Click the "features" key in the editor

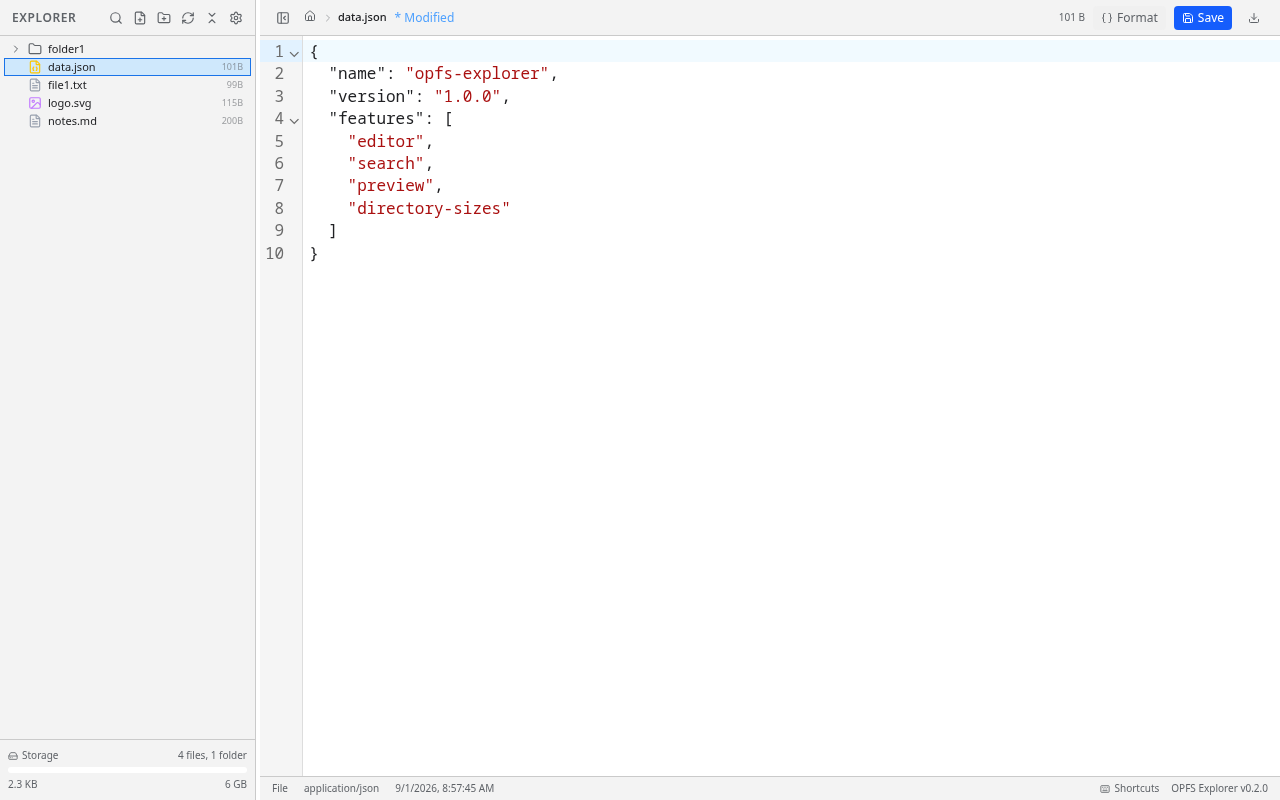click(x=377, y=119)
